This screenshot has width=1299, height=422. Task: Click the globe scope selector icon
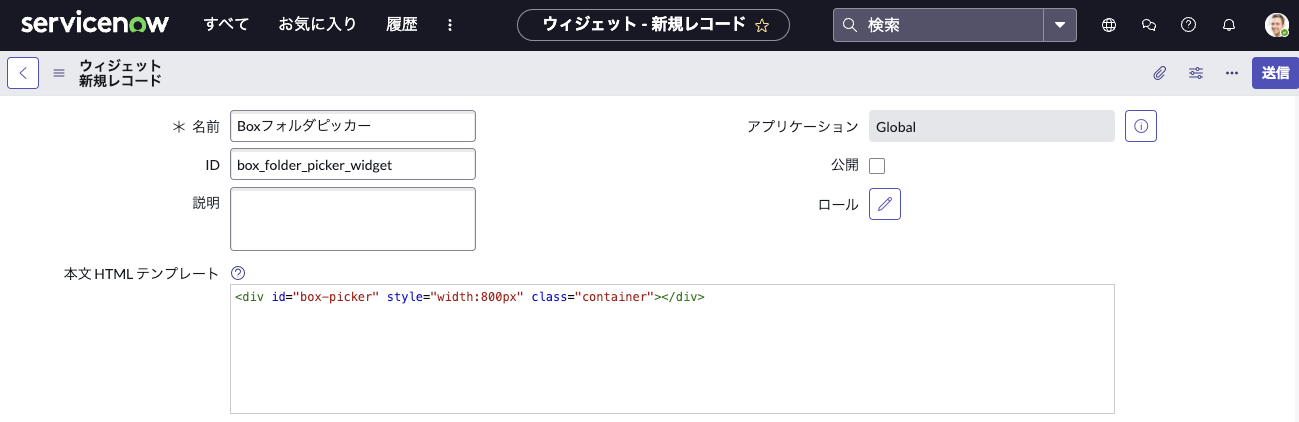1108,25
